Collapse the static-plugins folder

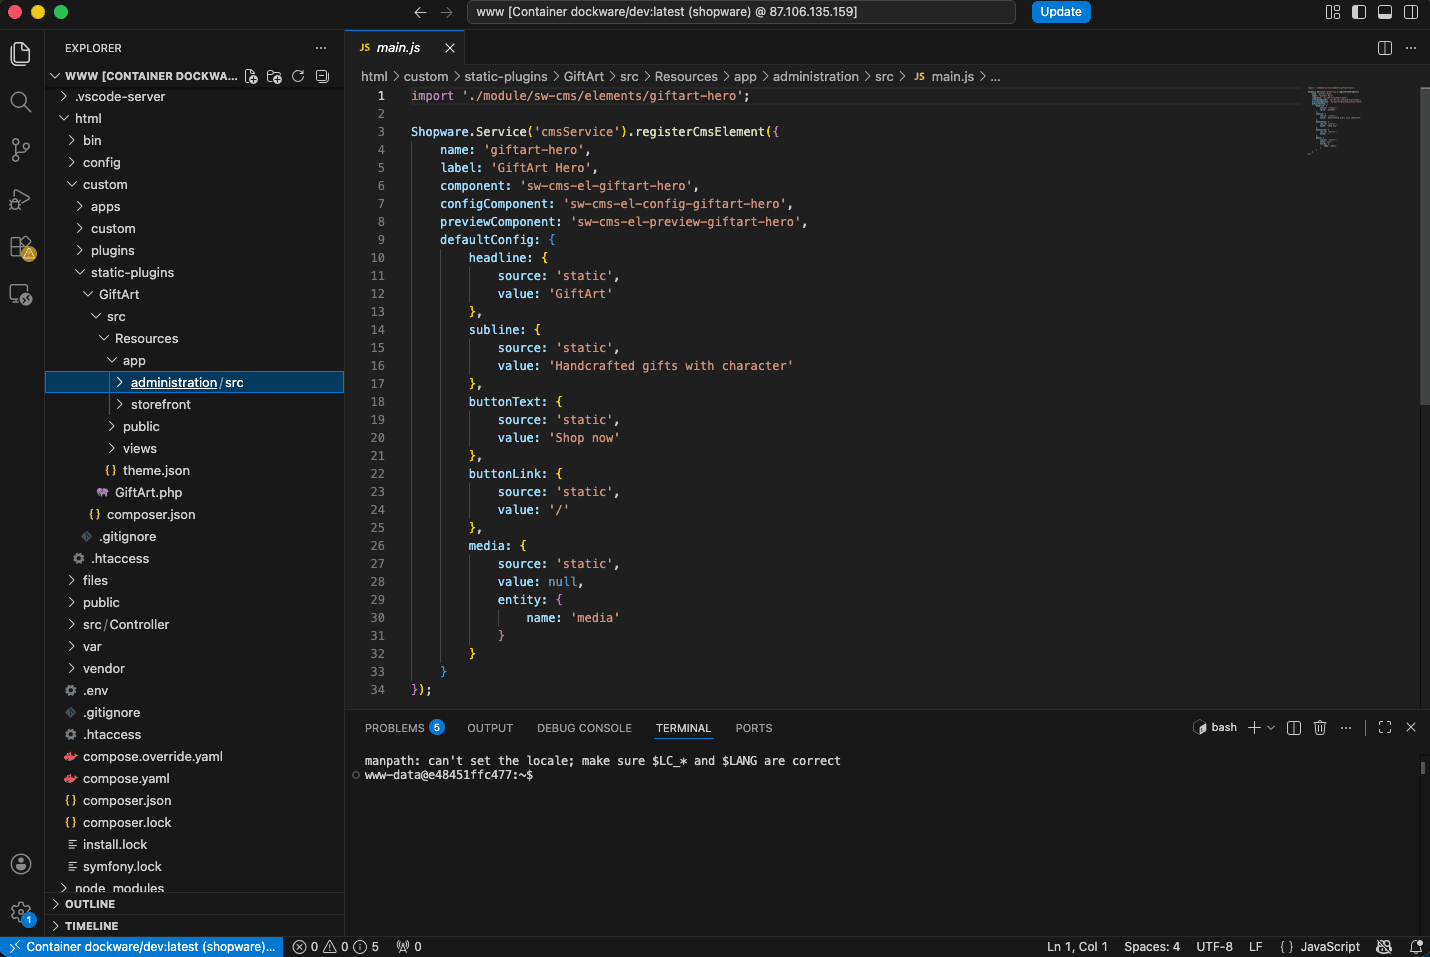pos(194,272)
